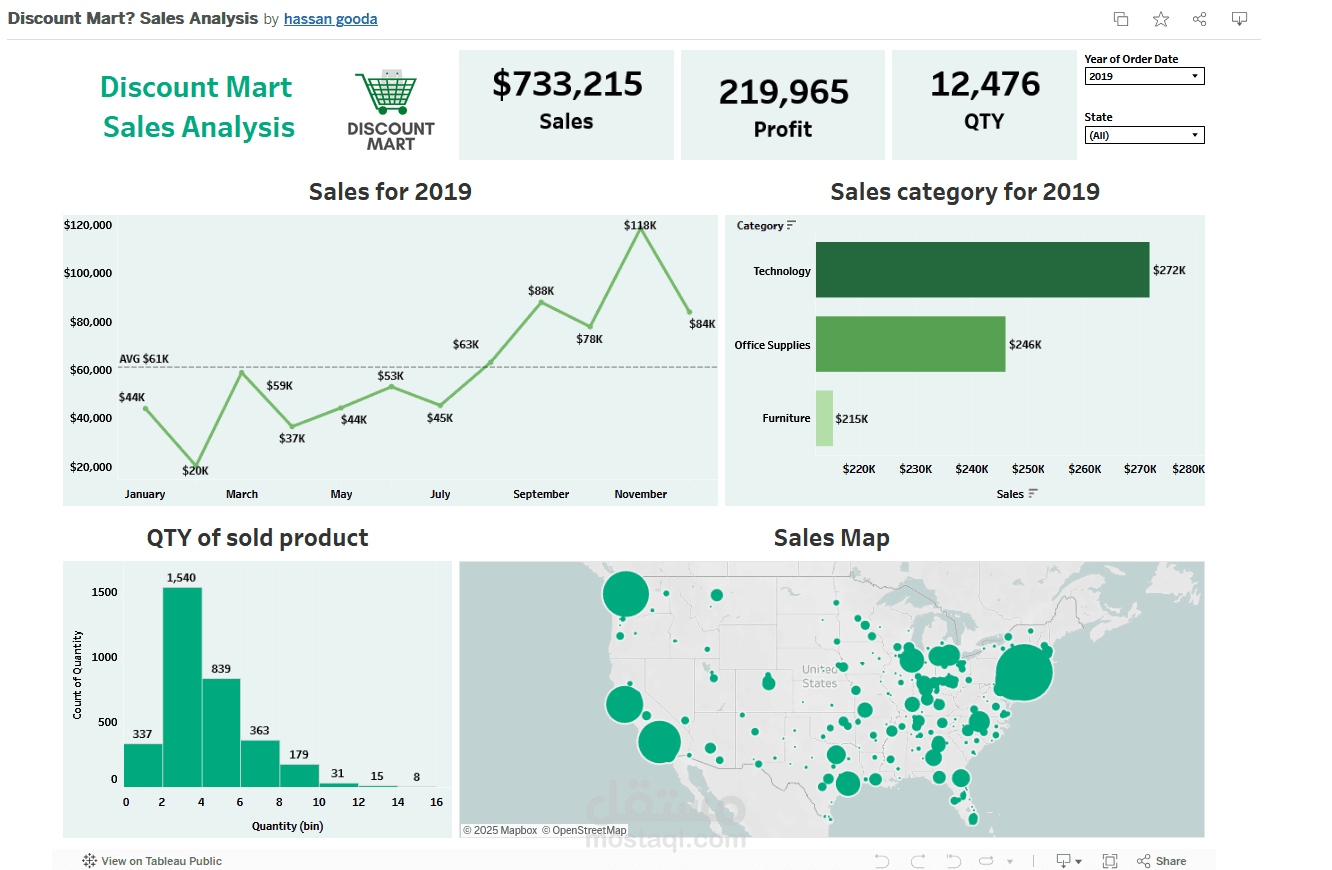This screenshot has height=870, width=1332.
Task: Click the large Southern California bubble on map
Action: pyautogui.click(x=659, y=742)
